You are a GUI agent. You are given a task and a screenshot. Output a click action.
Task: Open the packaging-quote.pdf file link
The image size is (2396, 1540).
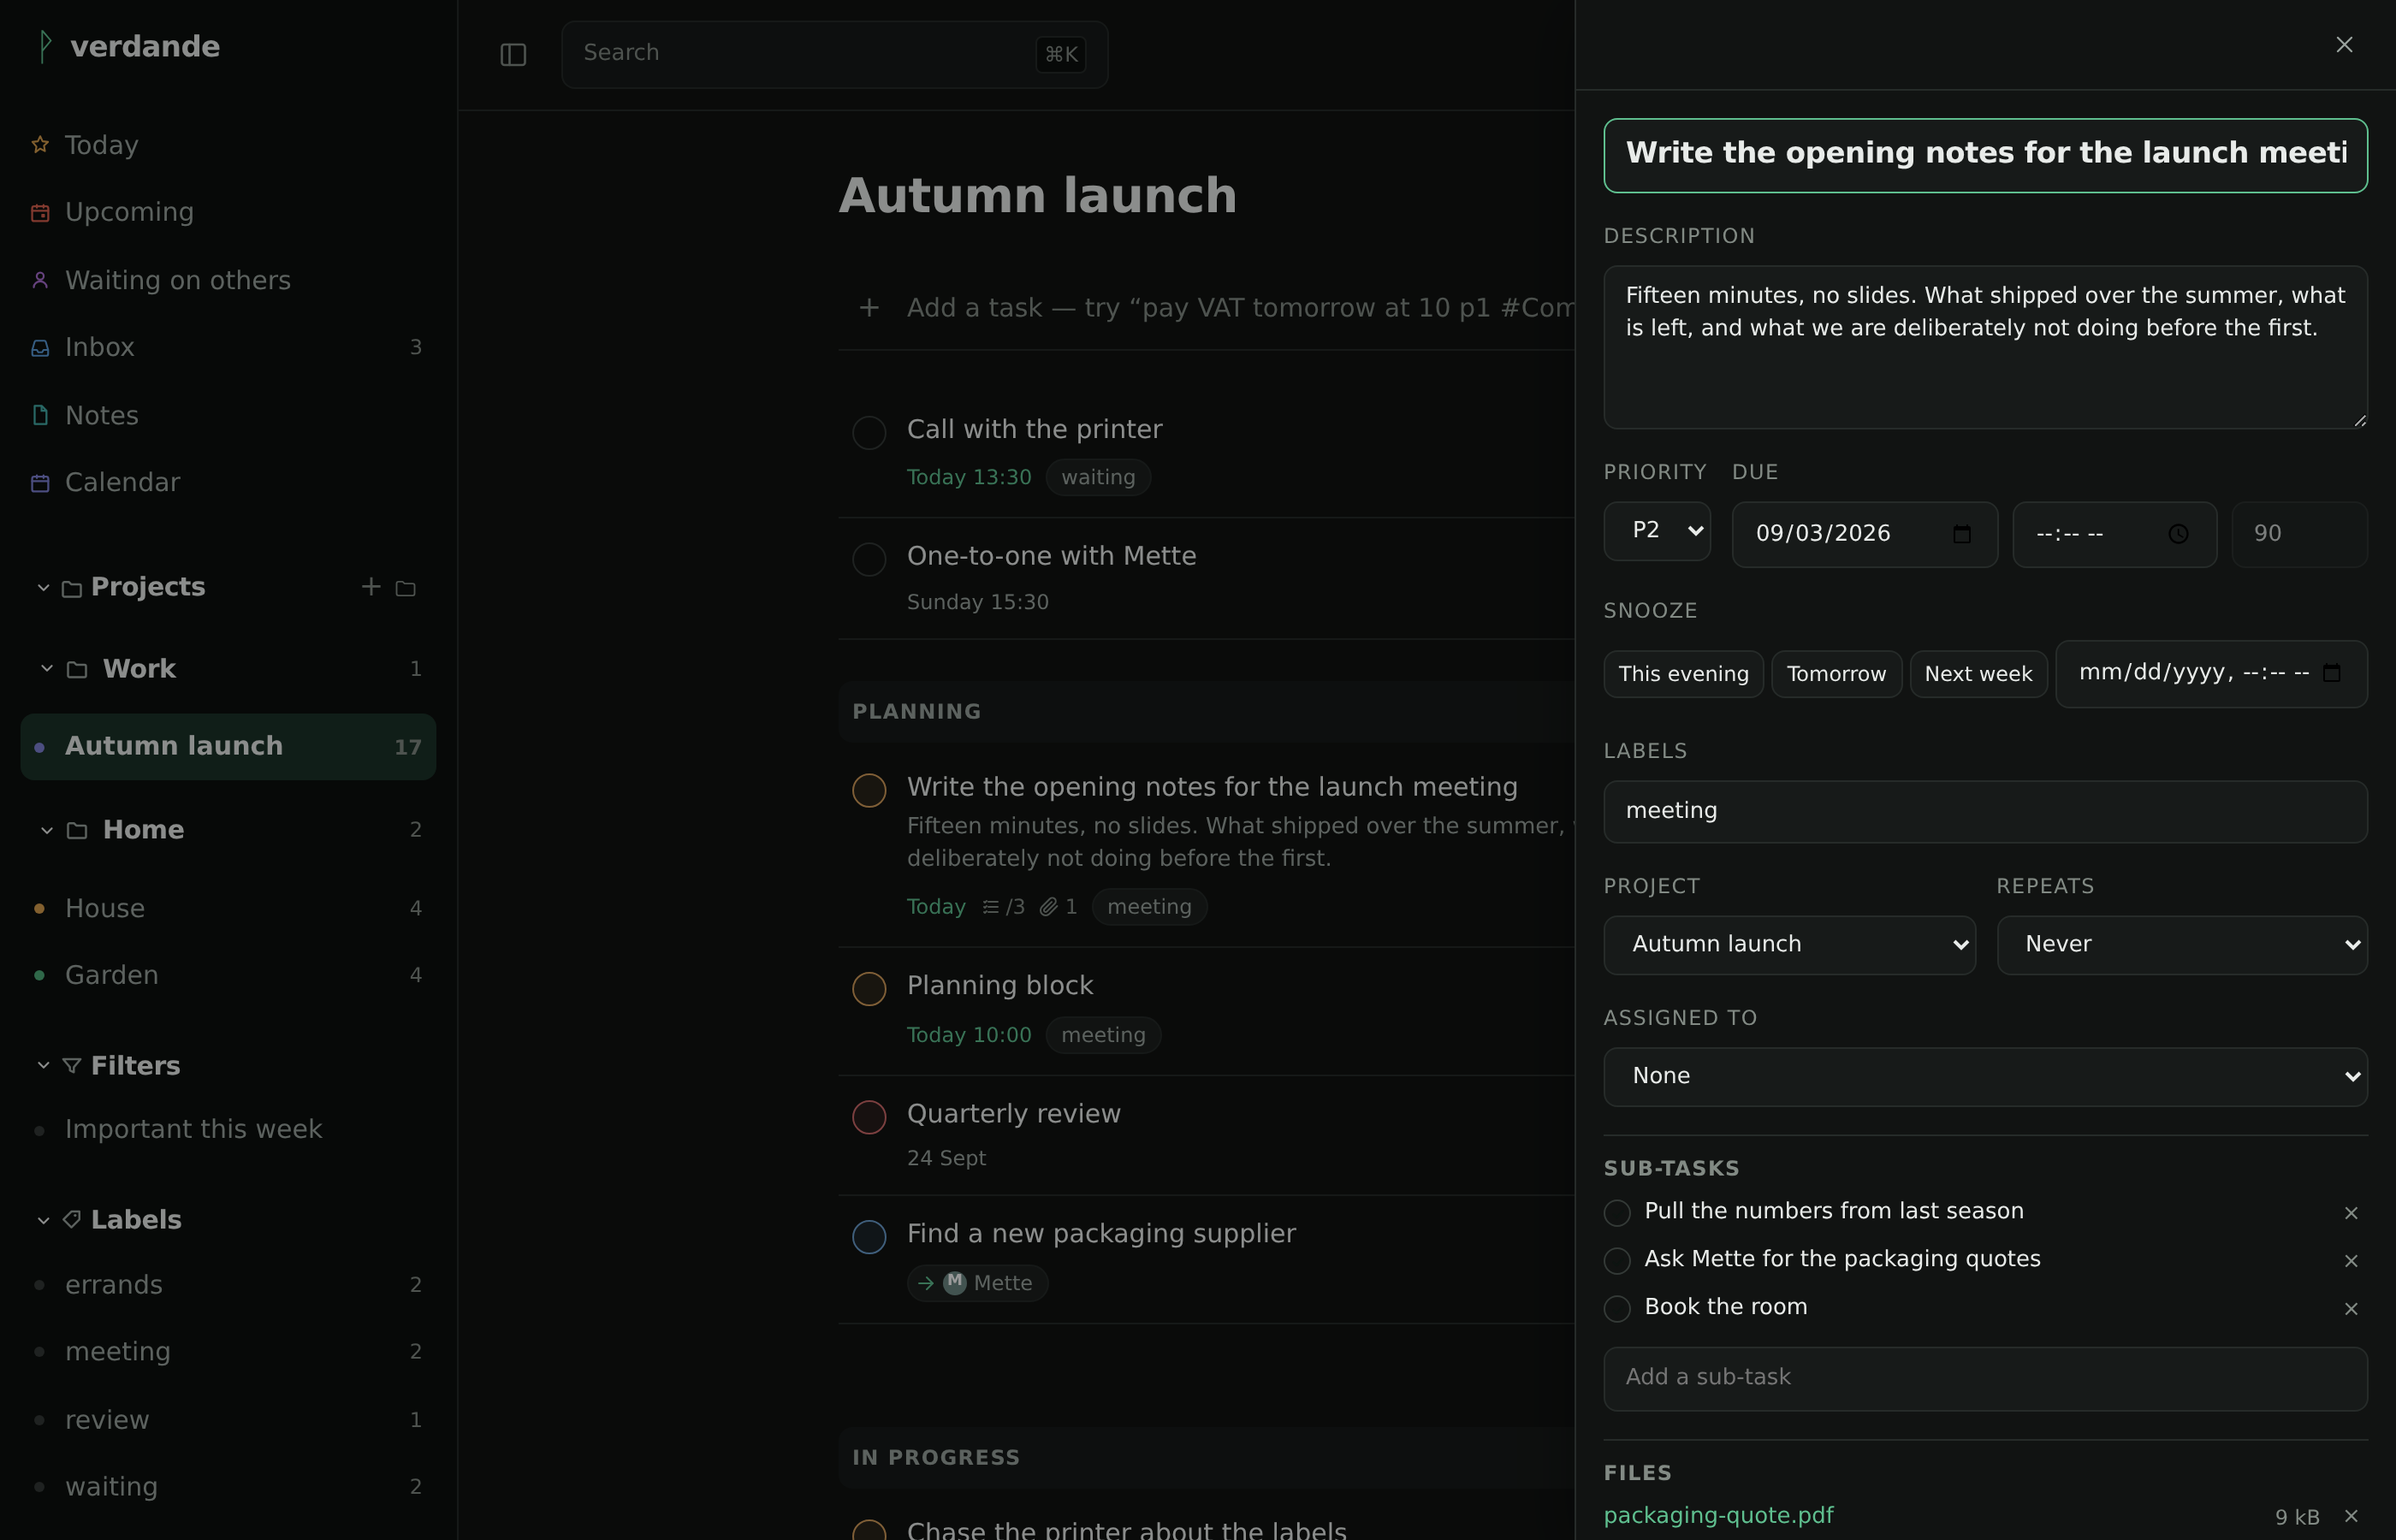point(1718,1516)
